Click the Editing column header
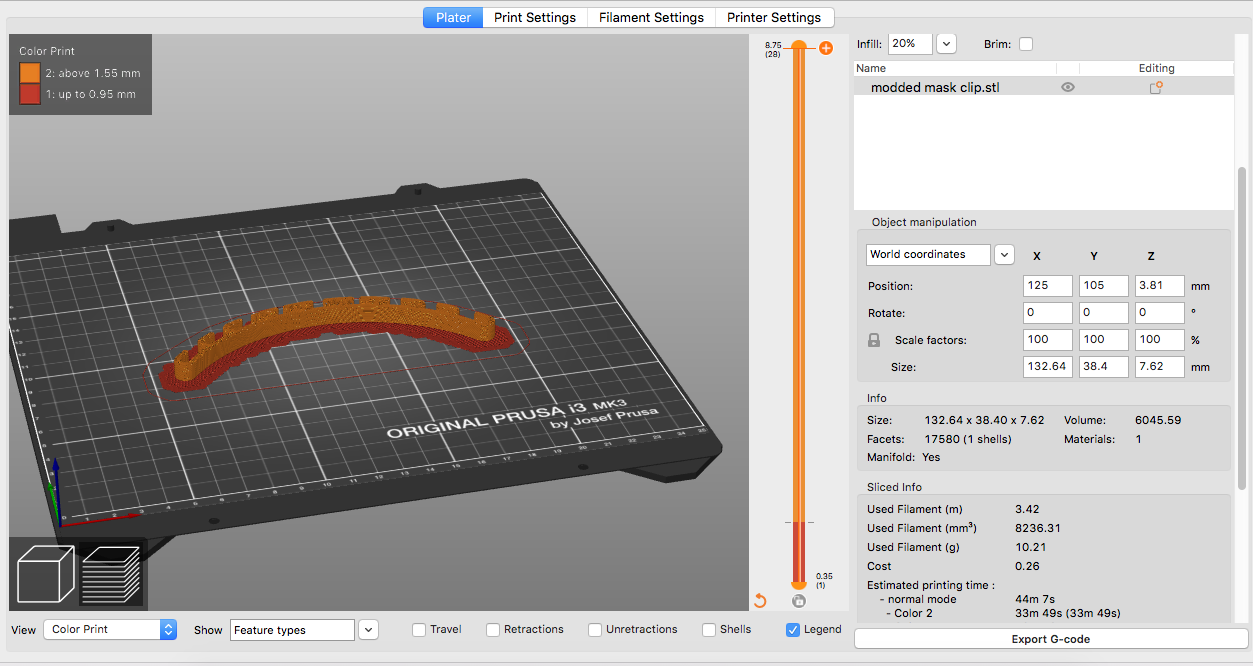The width and height of the screenshot is (1253, 666). coord(1157,68)
